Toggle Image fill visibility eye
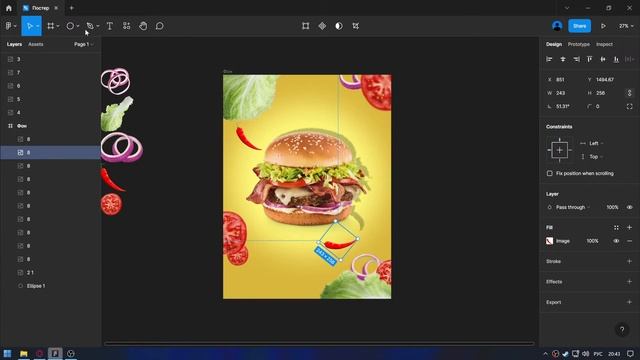The image size is (640, 360). point(616,241)
